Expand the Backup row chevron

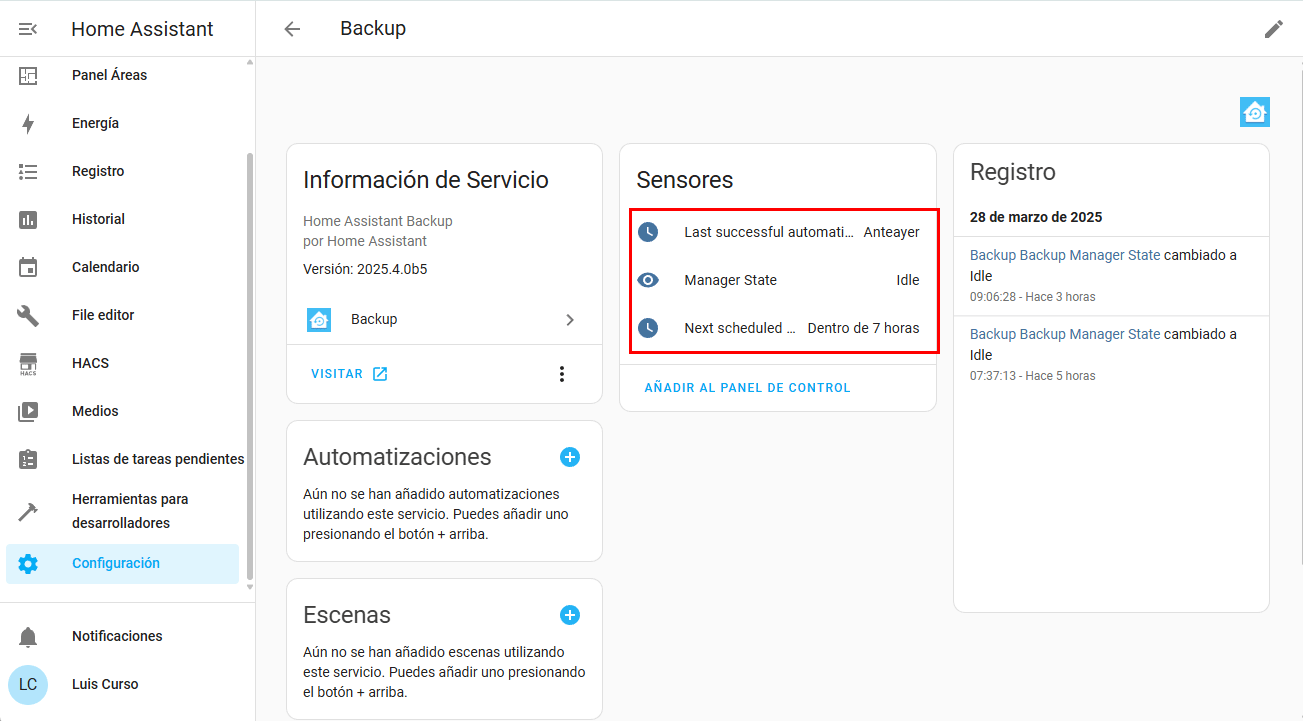tap(570, 320)
